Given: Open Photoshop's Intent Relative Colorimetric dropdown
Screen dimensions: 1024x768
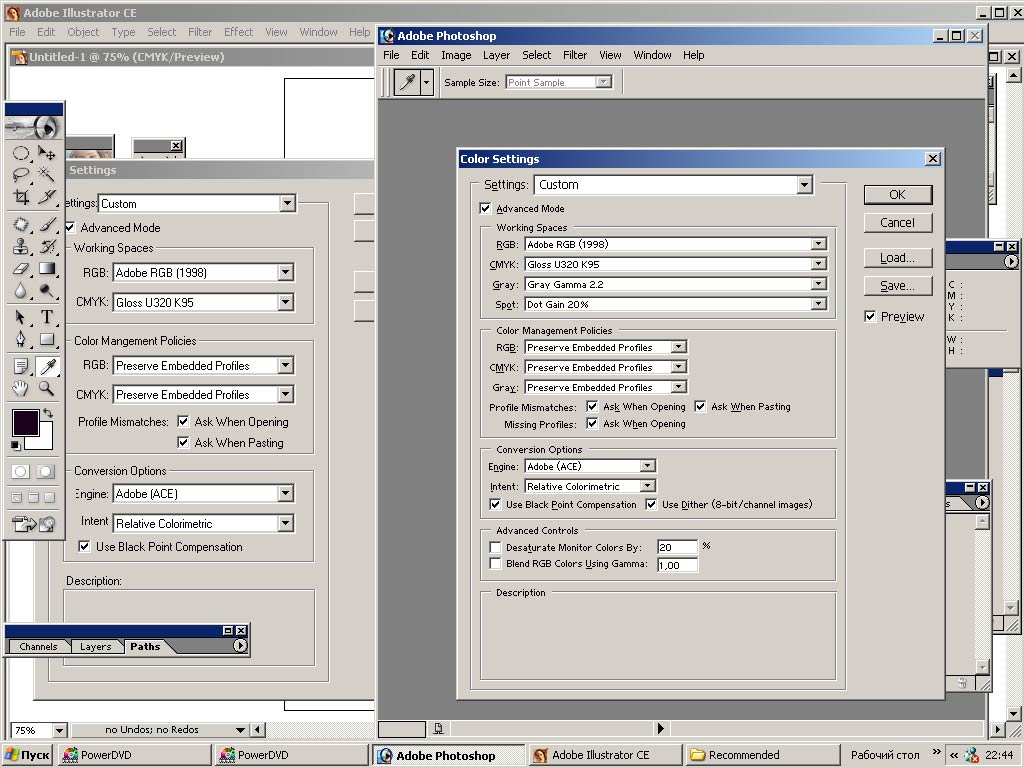Looking at the screenshot, I should coord(590,486).
